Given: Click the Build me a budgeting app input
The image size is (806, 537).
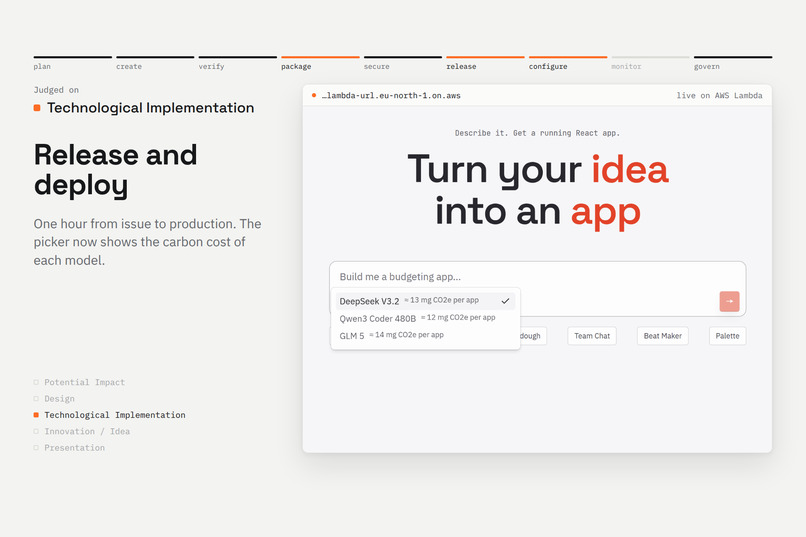Looking at the screenshot, I should point(538,276).
